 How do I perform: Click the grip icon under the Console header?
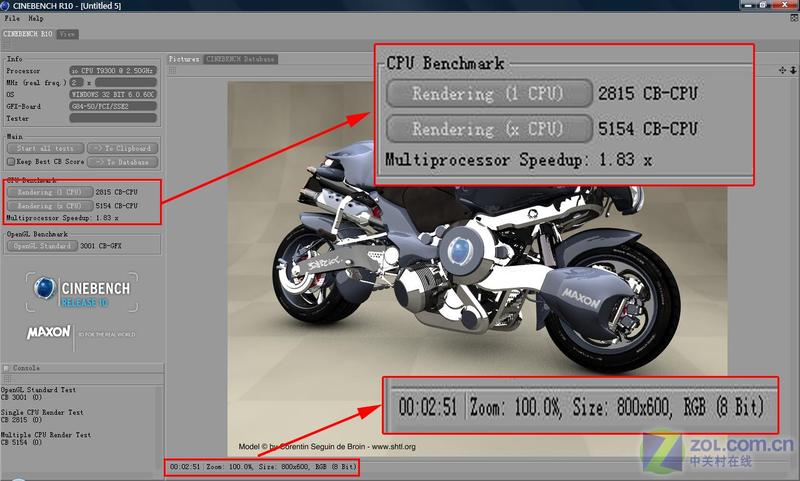point(7,378)
